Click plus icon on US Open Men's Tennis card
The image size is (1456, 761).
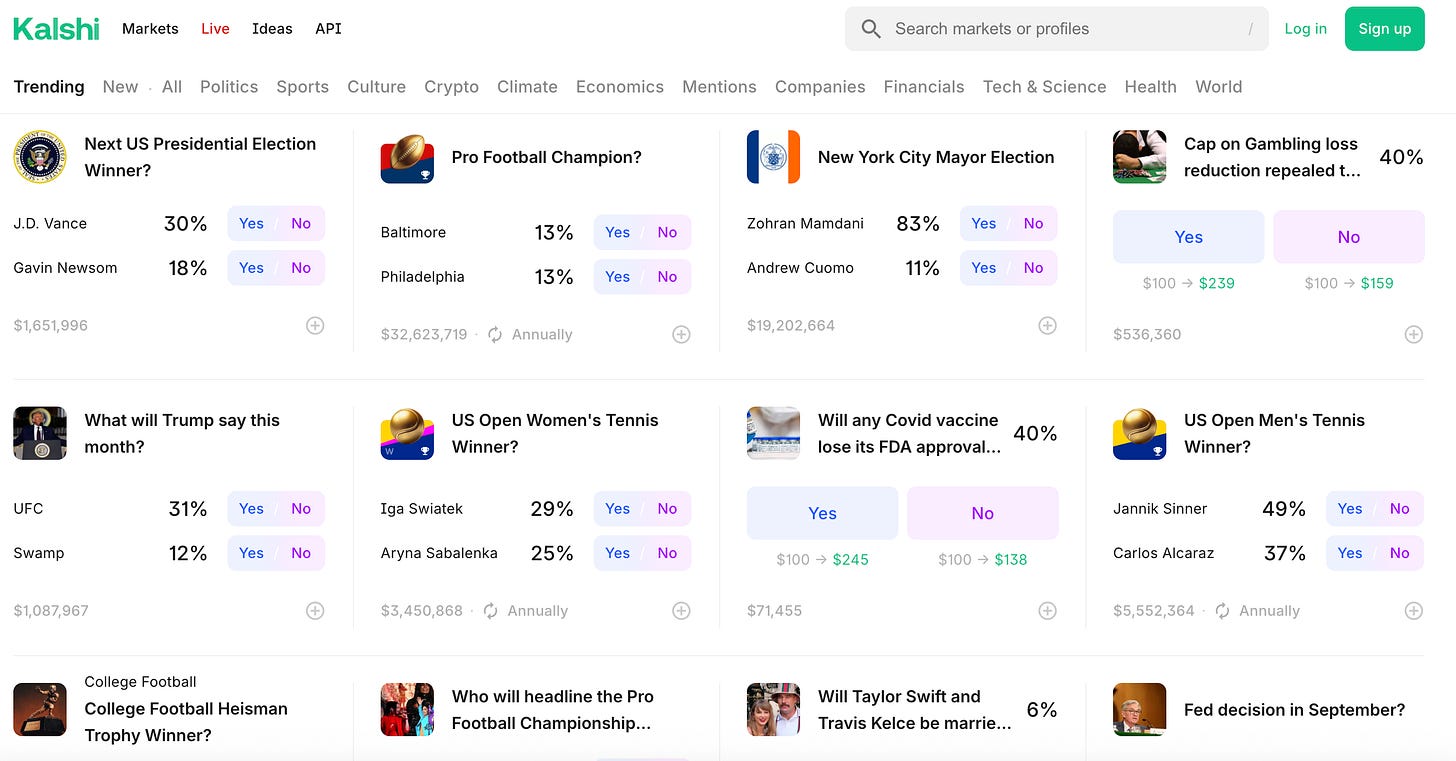(x=1413, y=611)
